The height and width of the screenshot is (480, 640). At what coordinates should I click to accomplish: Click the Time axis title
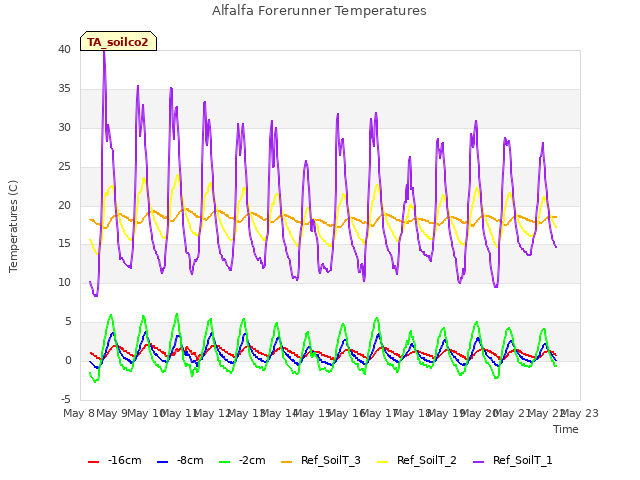click(566, 429)
